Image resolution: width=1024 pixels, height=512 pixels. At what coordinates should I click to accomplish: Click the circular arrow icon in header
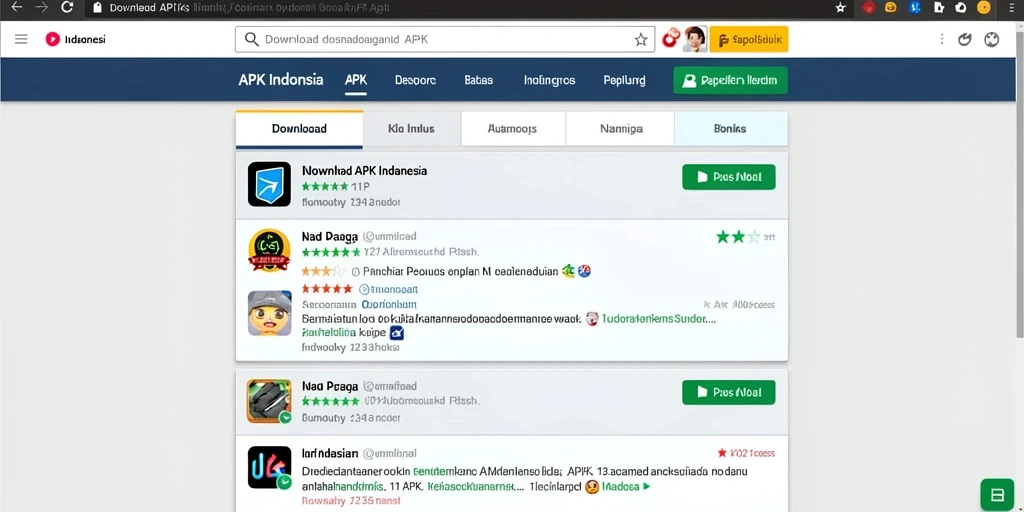(x=965, y=39)
